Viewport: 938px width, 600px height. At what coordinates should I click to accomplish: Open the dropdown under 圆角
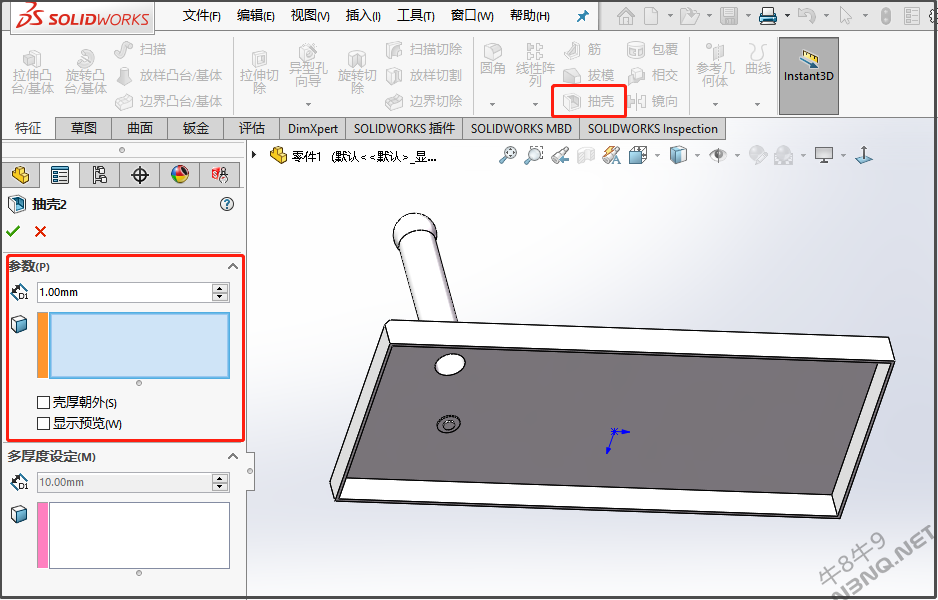(492, 105)
